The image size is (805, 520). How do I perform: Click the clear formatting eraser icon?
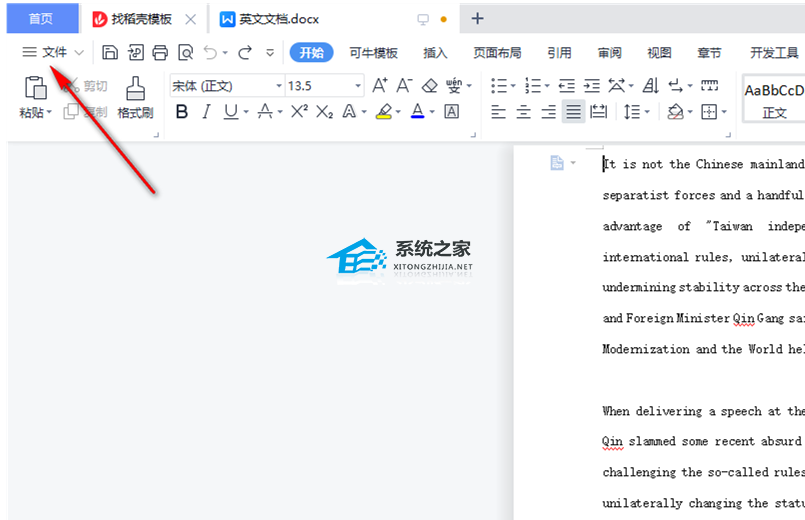point(429,85)
